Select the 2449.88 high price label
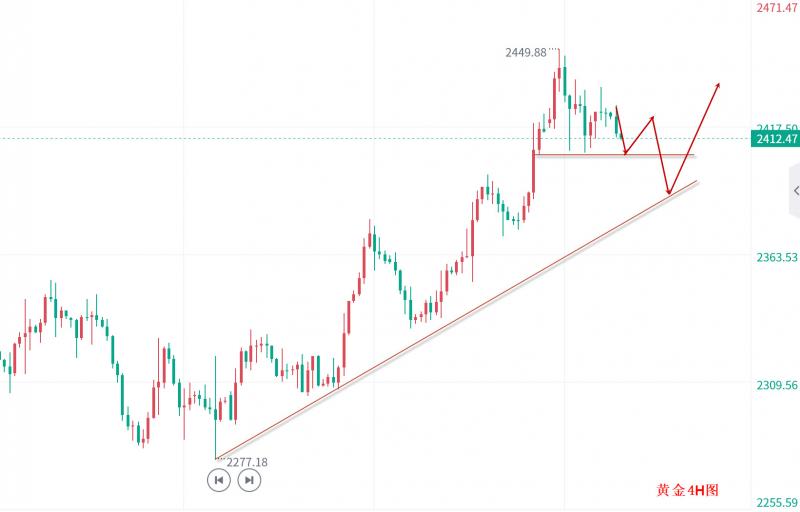The image size is (800, 512). tap(526, 53)
